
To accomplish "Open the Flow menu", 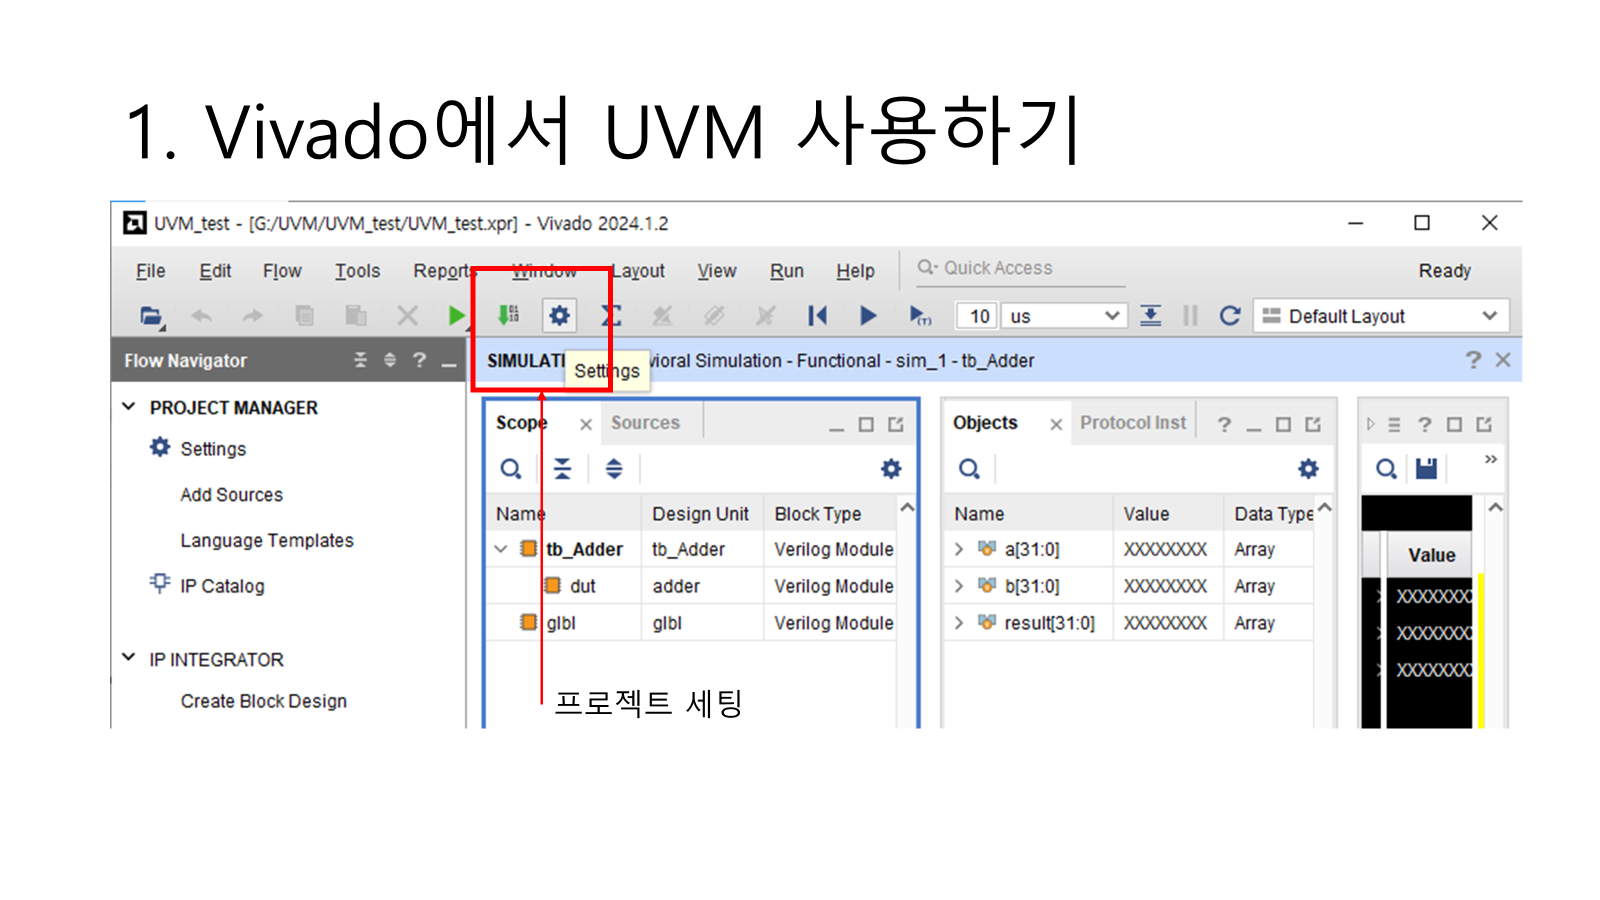I will [282, 271].
